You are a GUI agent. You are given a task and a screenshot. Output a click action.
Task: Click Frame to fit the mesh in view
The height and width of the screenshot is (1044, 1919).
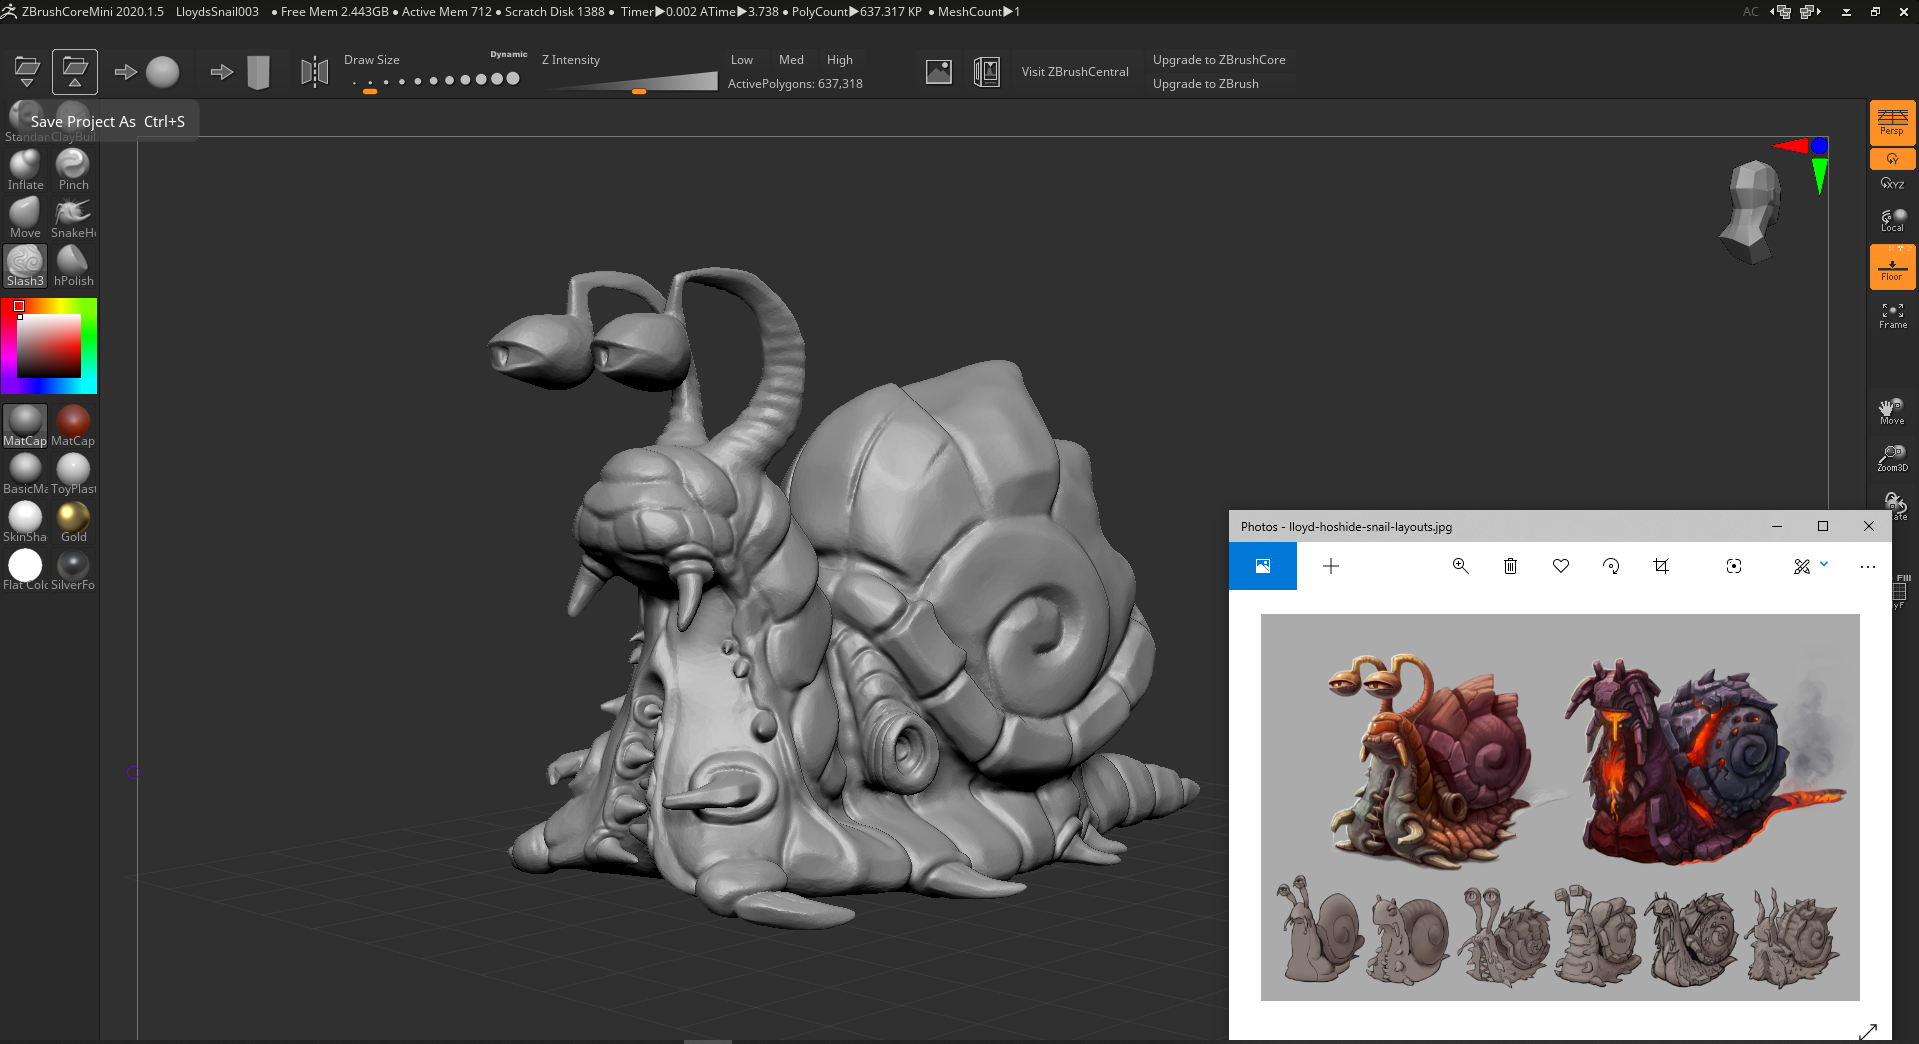click(1892, 315)
